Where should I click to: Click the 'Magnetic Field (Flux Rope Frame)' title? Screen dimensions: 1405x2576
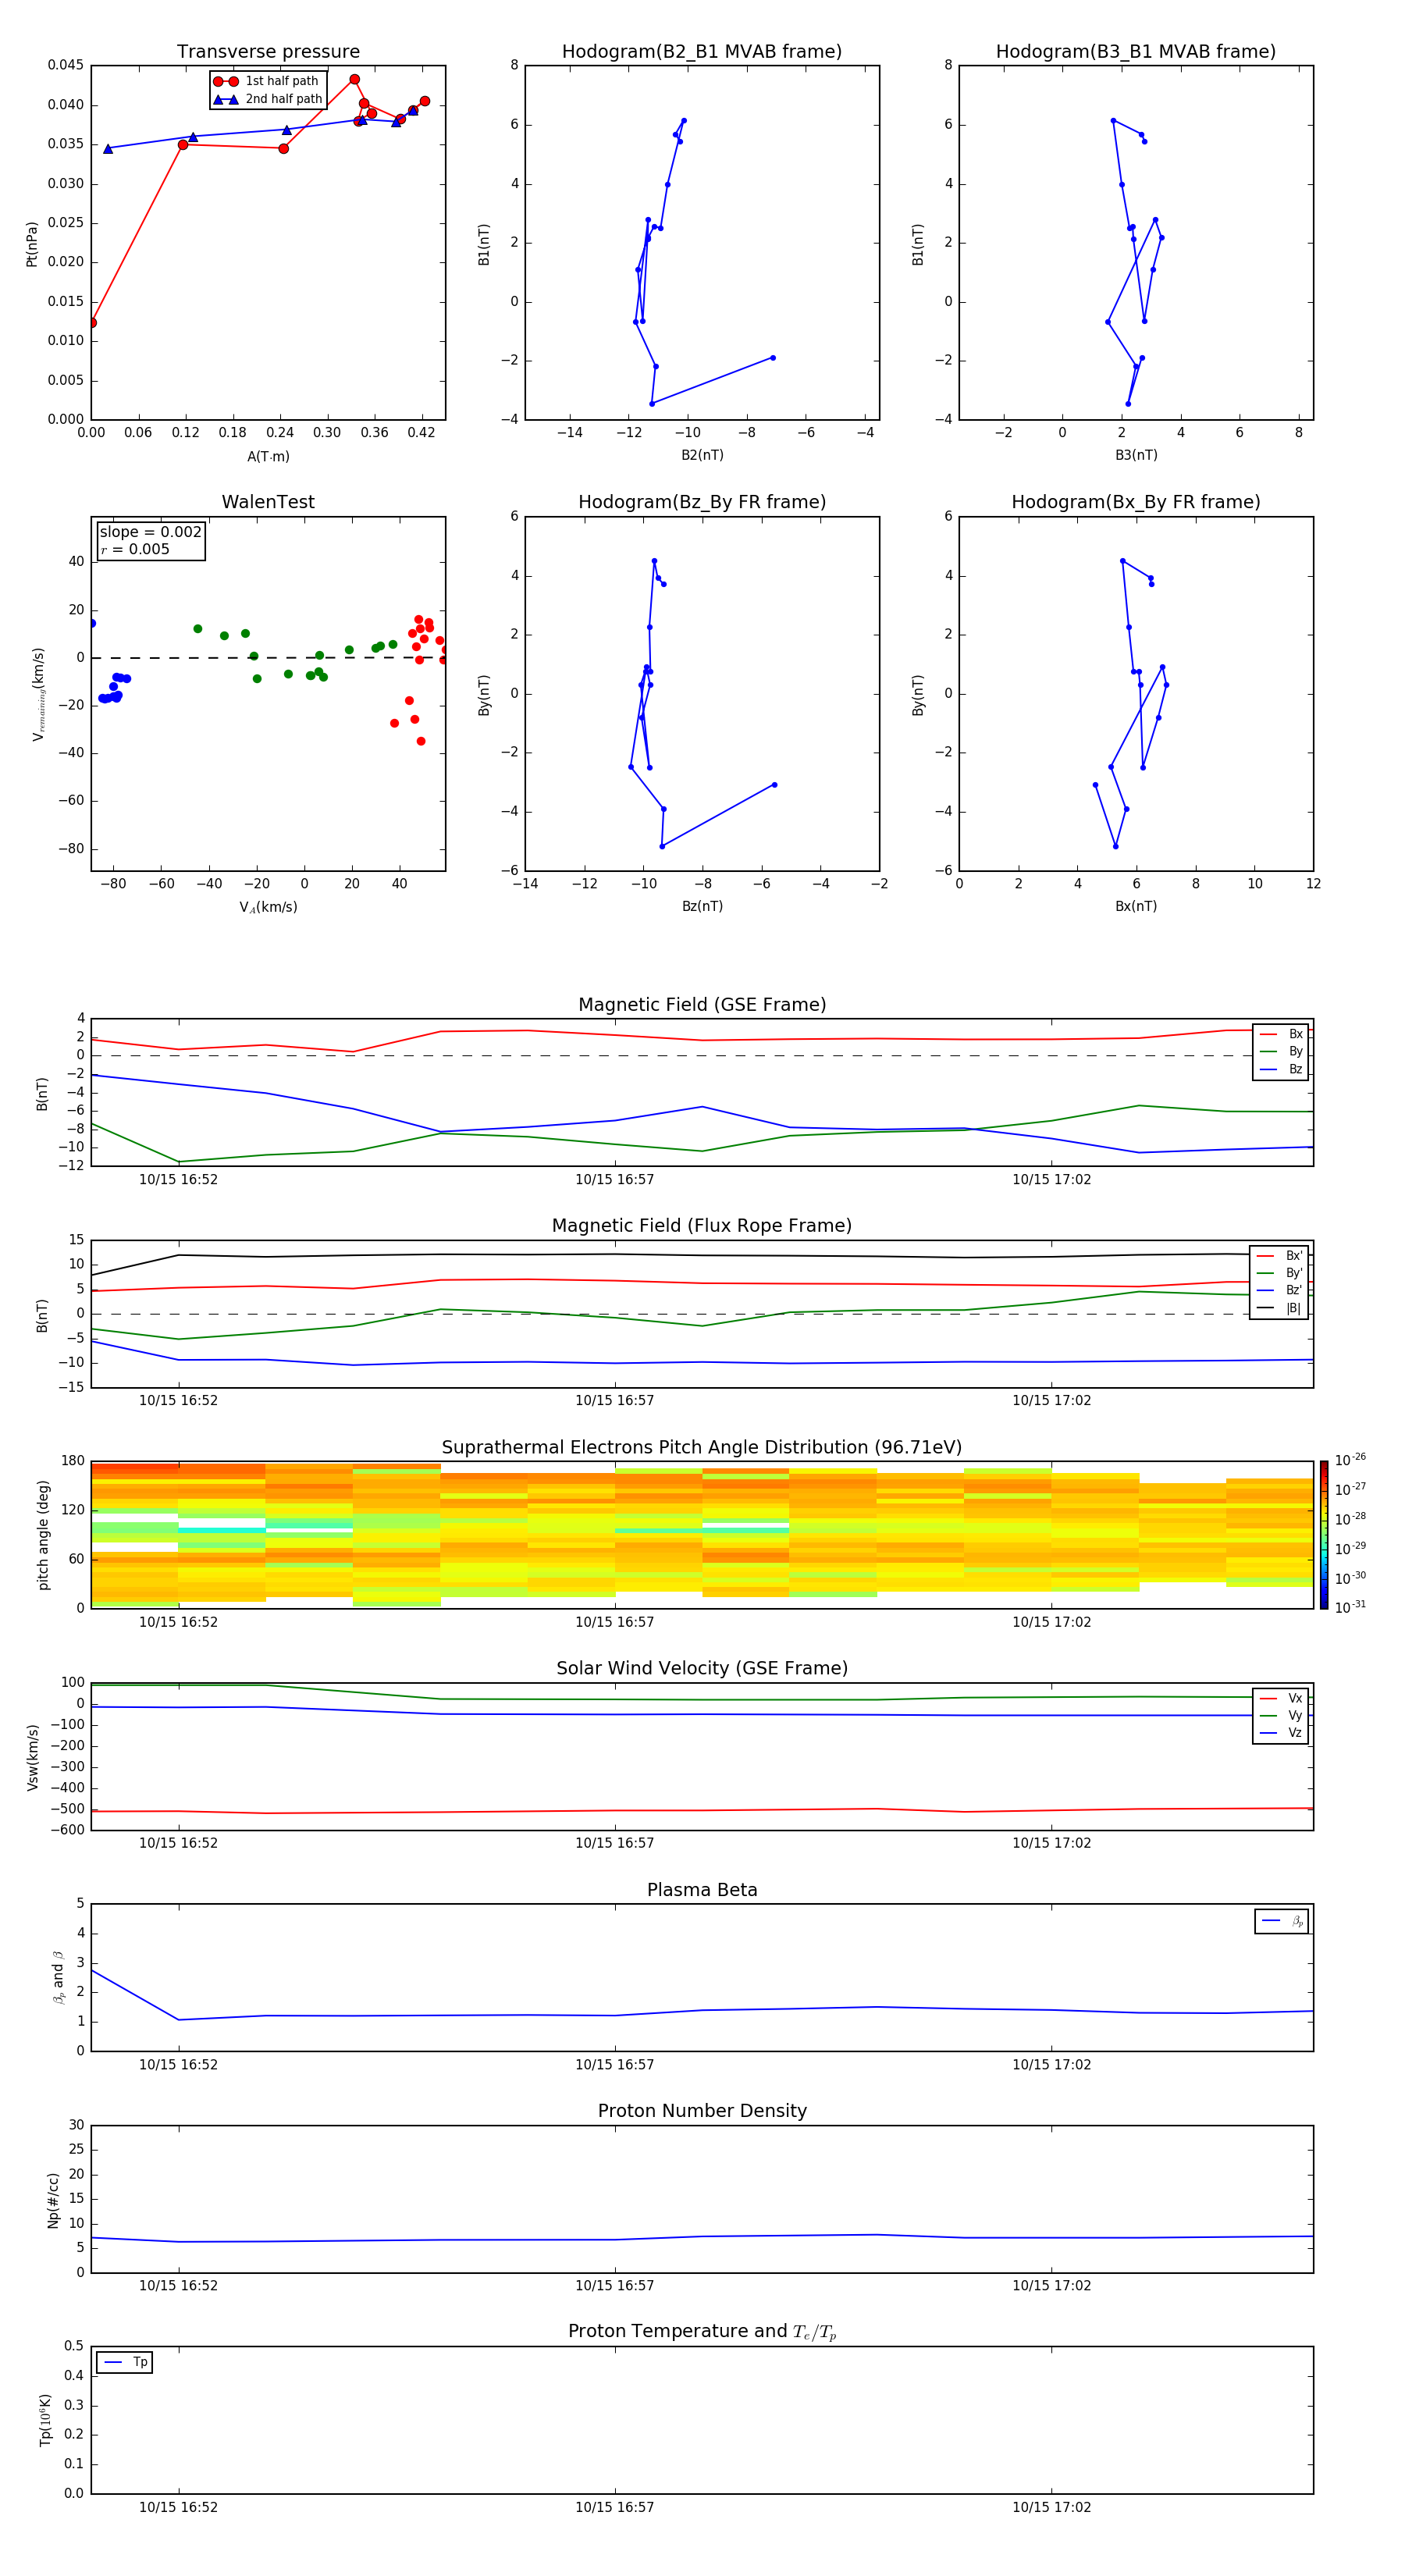(x=702, y=1226)
